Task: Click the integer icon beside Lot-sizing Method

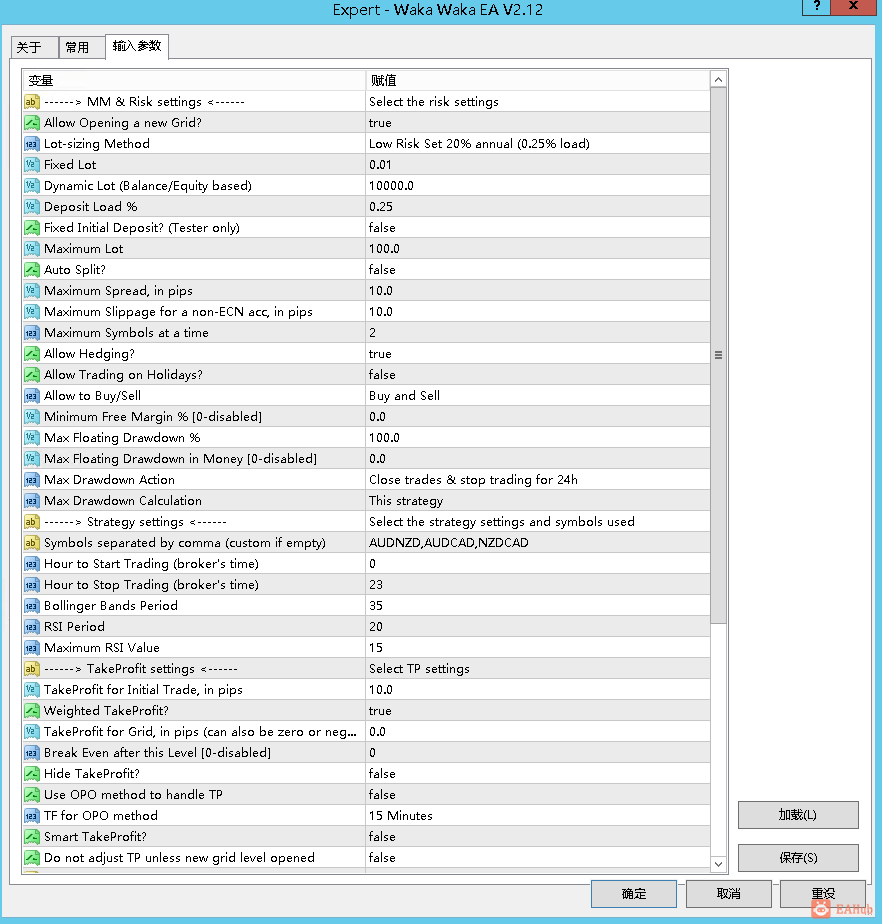Action: (x=32, y=144)
